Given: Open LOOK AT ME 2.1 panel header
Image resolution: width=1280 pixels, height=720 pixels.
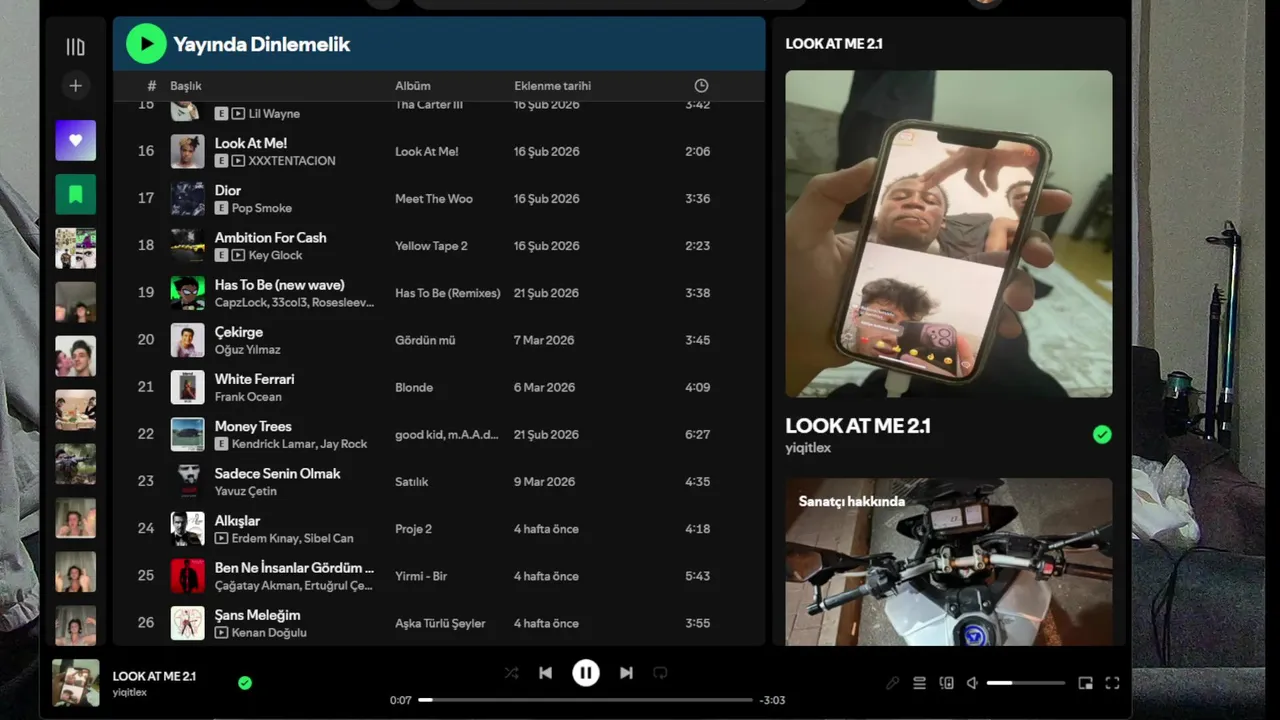Looking at the screenshot, I should tap(834, 44).
